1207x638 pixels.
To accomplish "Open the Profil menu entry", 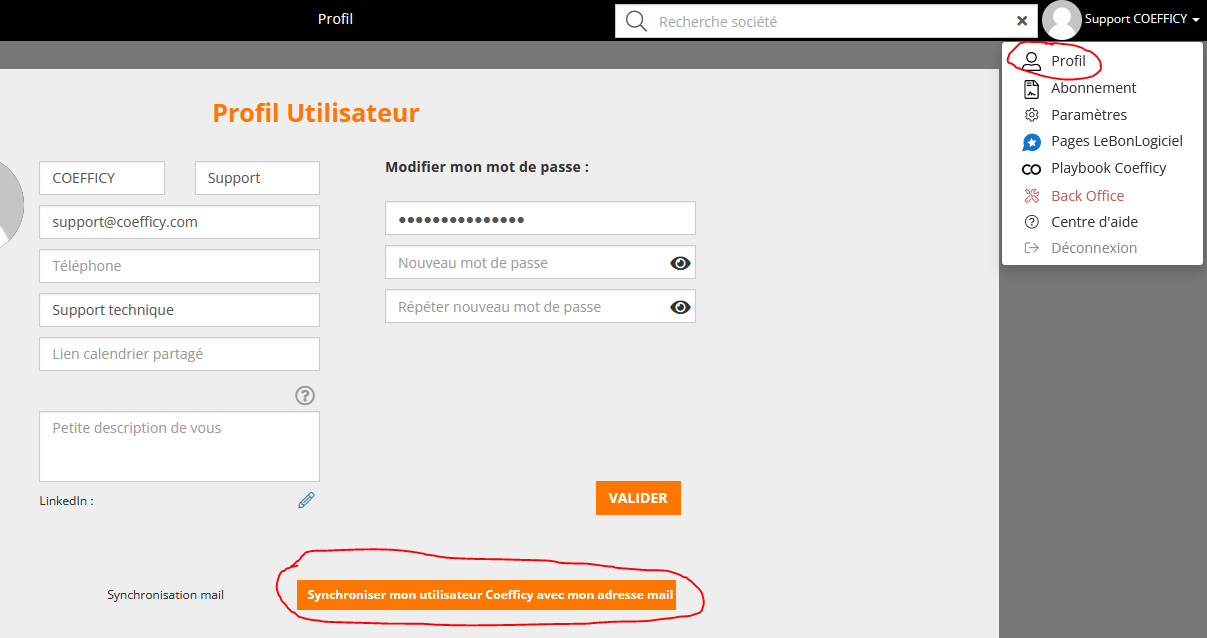I will pos(1068,61).
